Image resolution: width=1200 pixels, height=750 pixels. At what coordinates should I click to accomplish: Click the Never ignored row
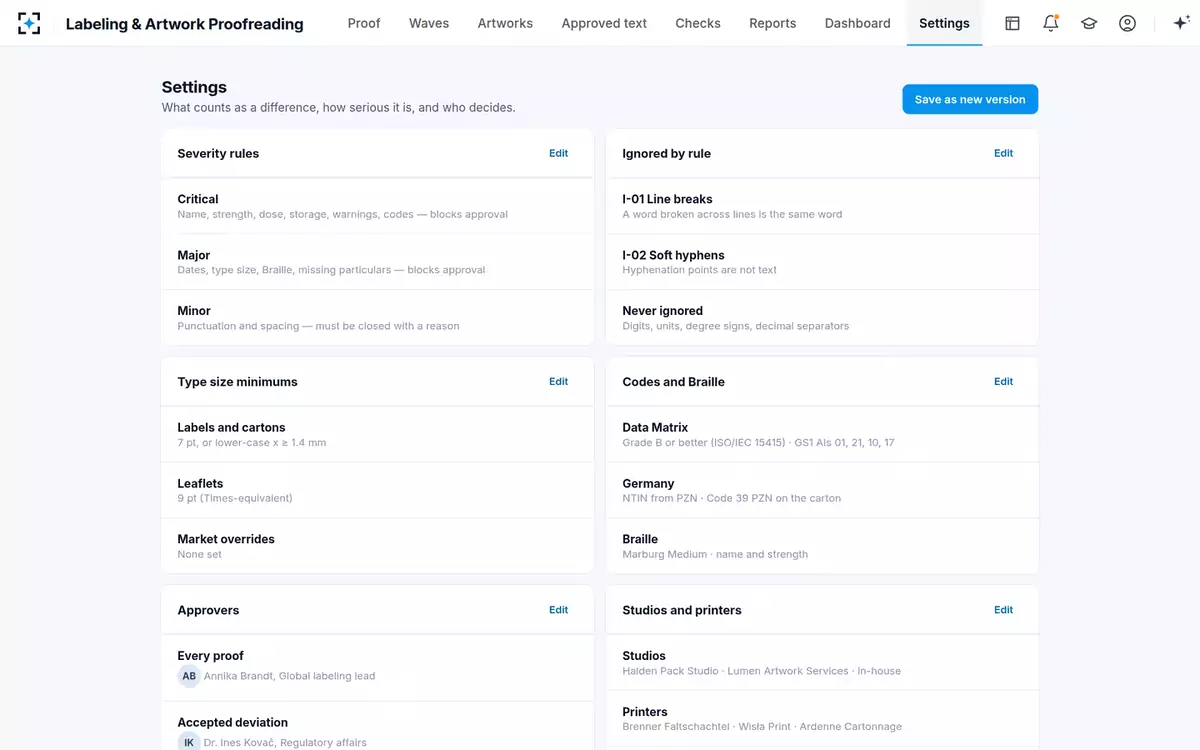822,318
